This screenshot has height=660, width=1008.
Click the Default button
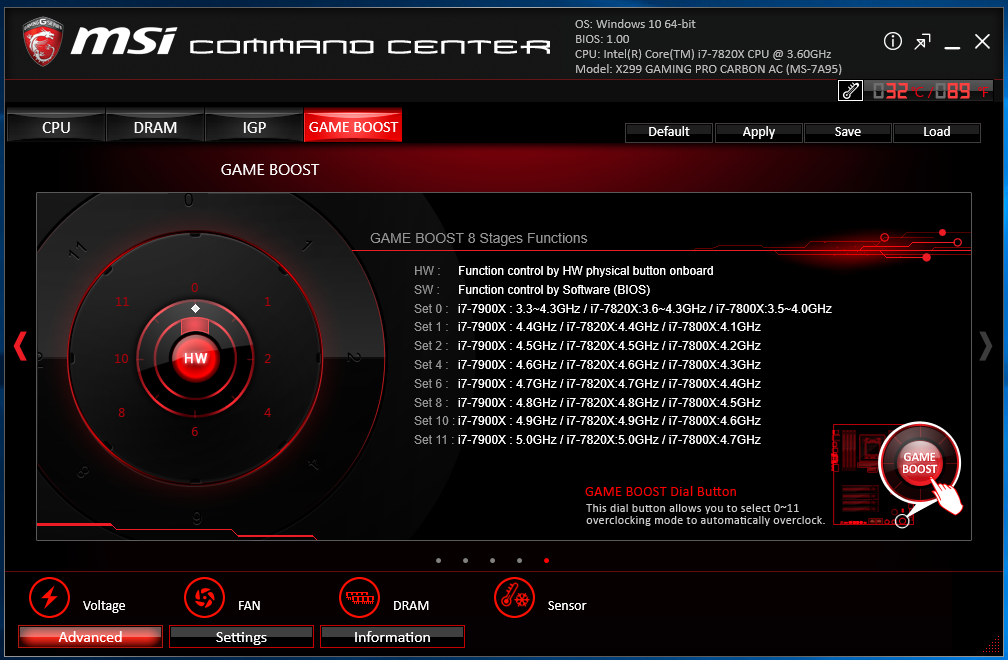tap(669, 132)
